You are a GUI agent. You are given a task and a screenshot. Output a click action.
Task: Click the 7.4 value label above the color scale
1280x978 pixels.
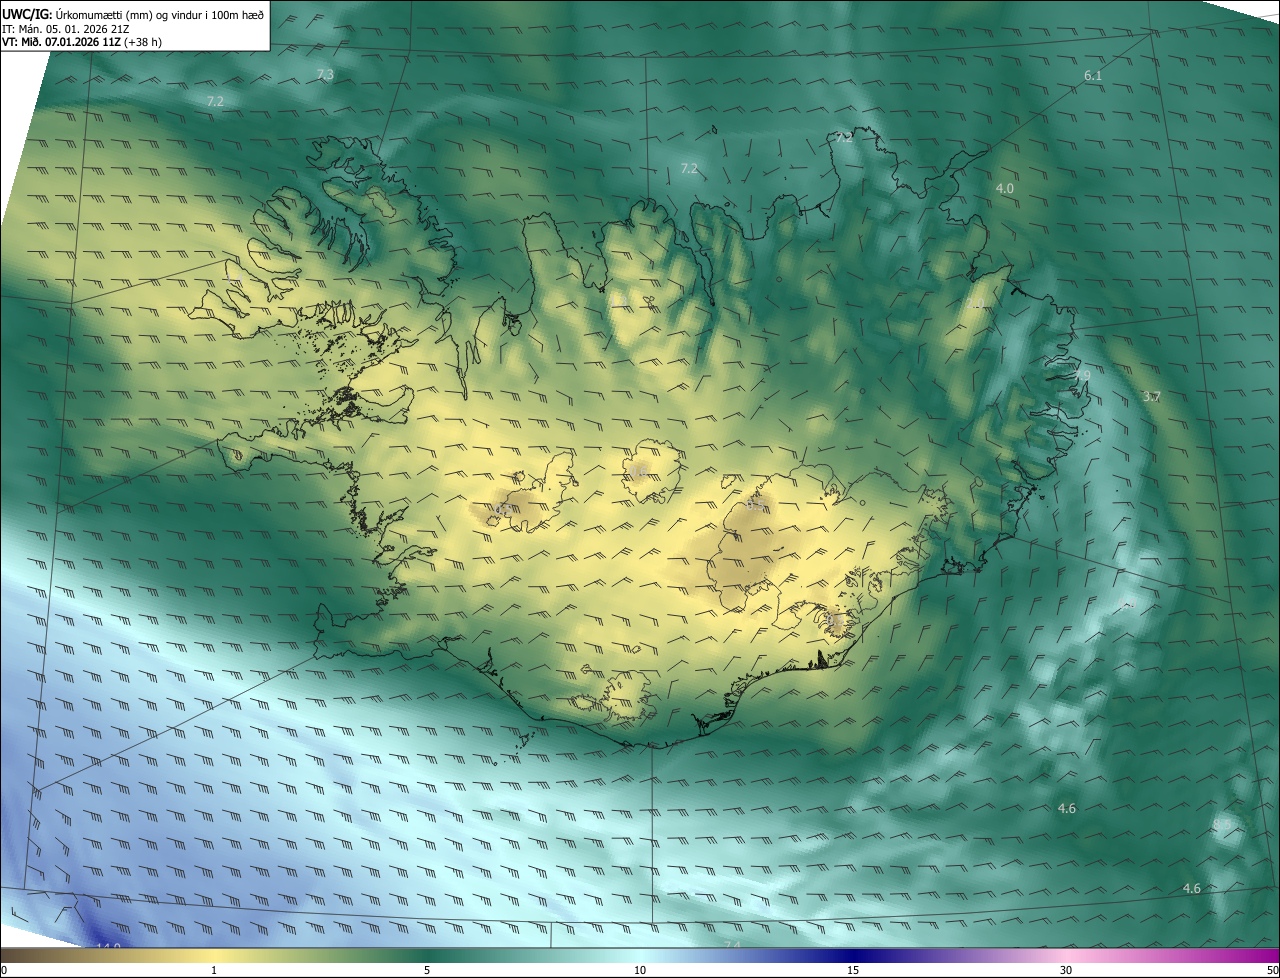click(731, 945)
